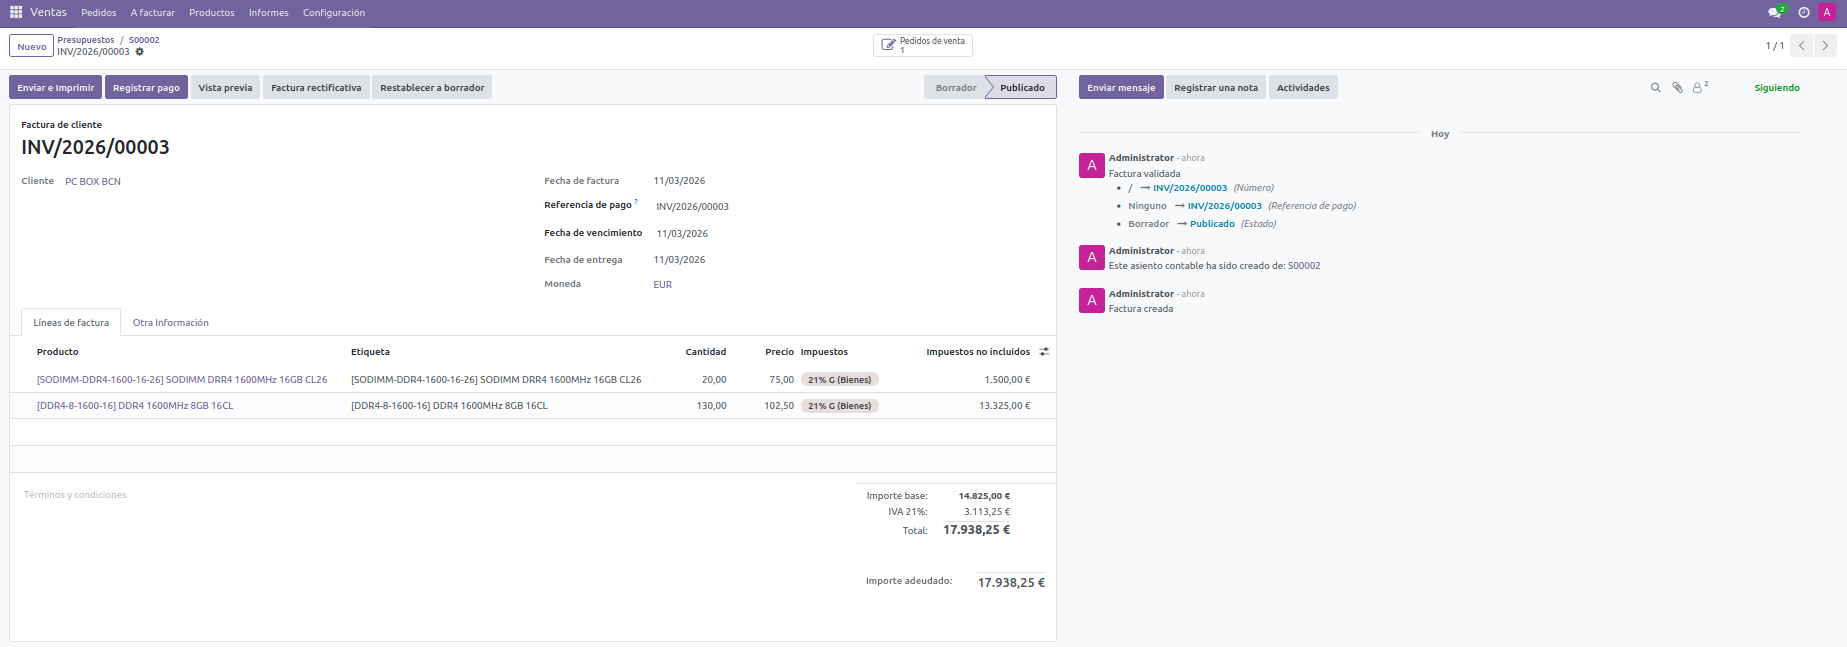
Task: Show followers via the person icon
Action: (x=1698, y=88)
